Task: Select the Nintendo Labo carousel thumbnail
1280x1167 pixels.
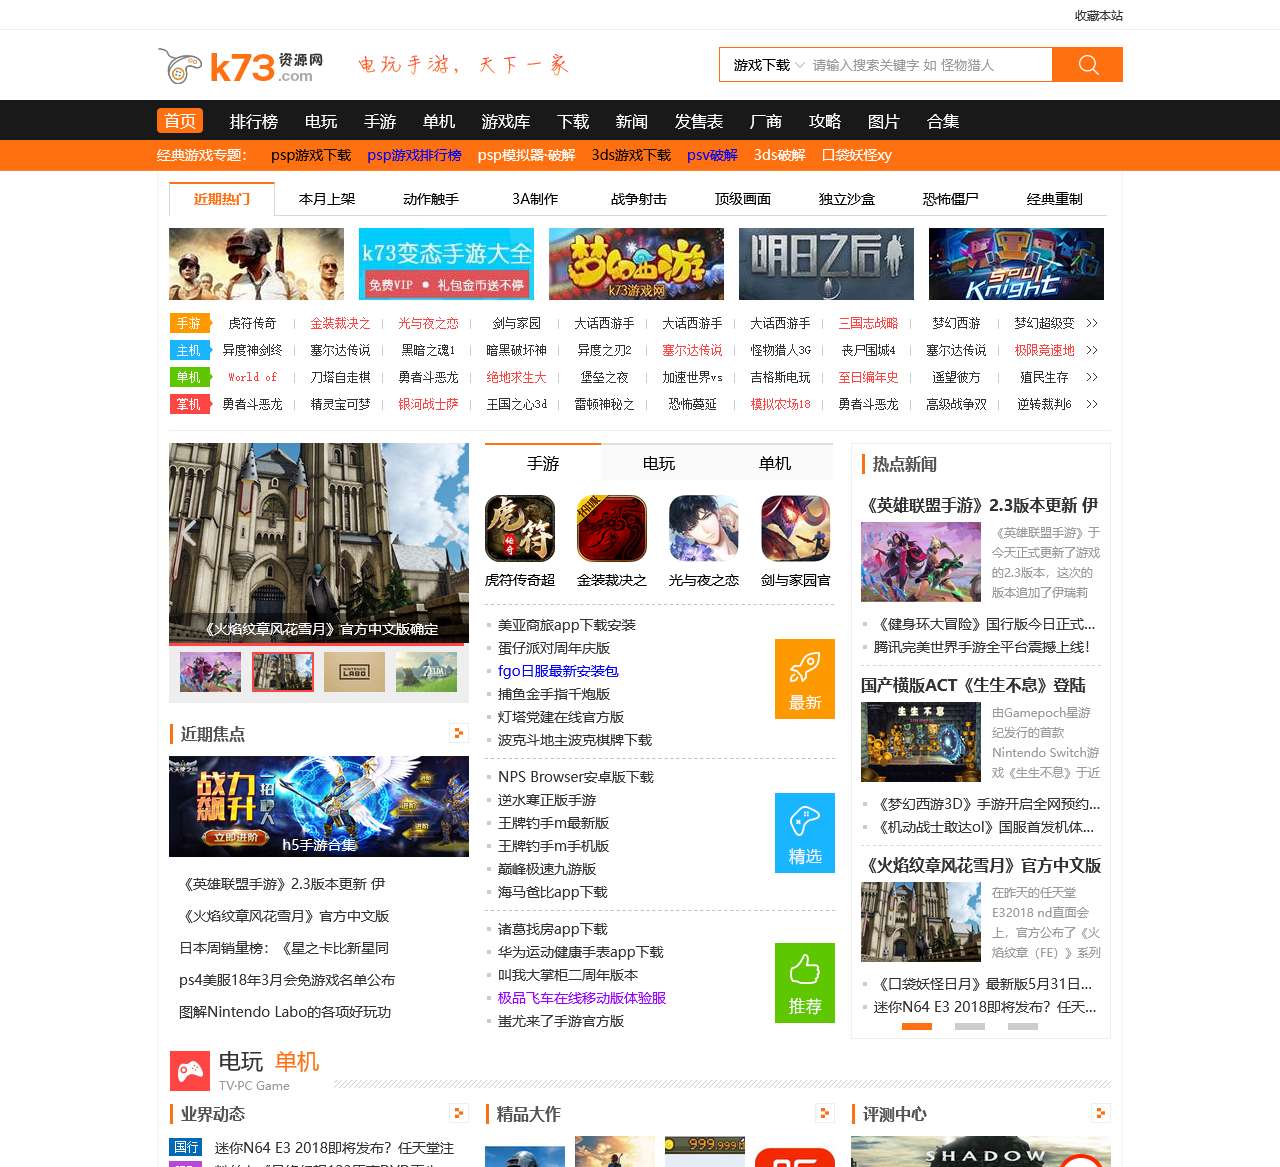Action: click(355, 672)
